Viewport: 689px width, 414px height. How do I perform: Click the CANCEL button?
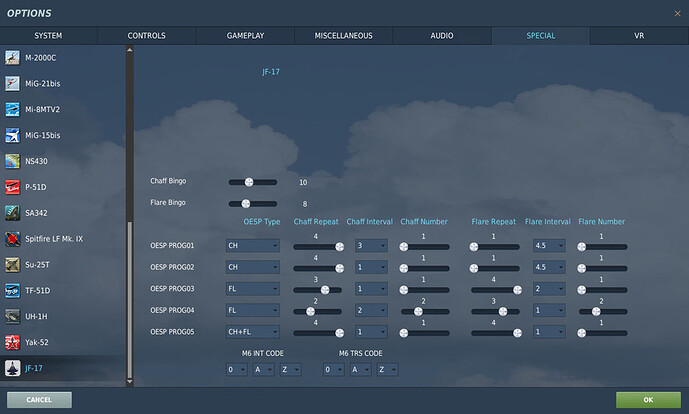[x=39, y=400]
